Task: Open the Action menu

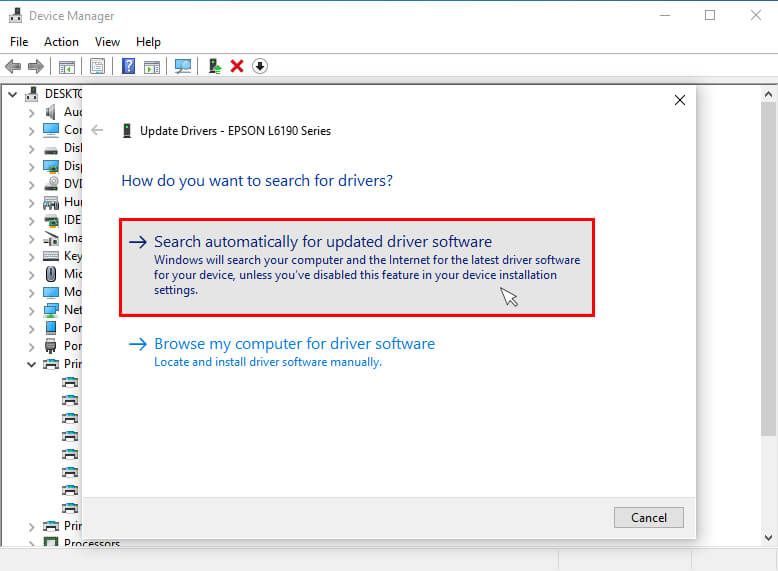Action: tap(61, 42)
